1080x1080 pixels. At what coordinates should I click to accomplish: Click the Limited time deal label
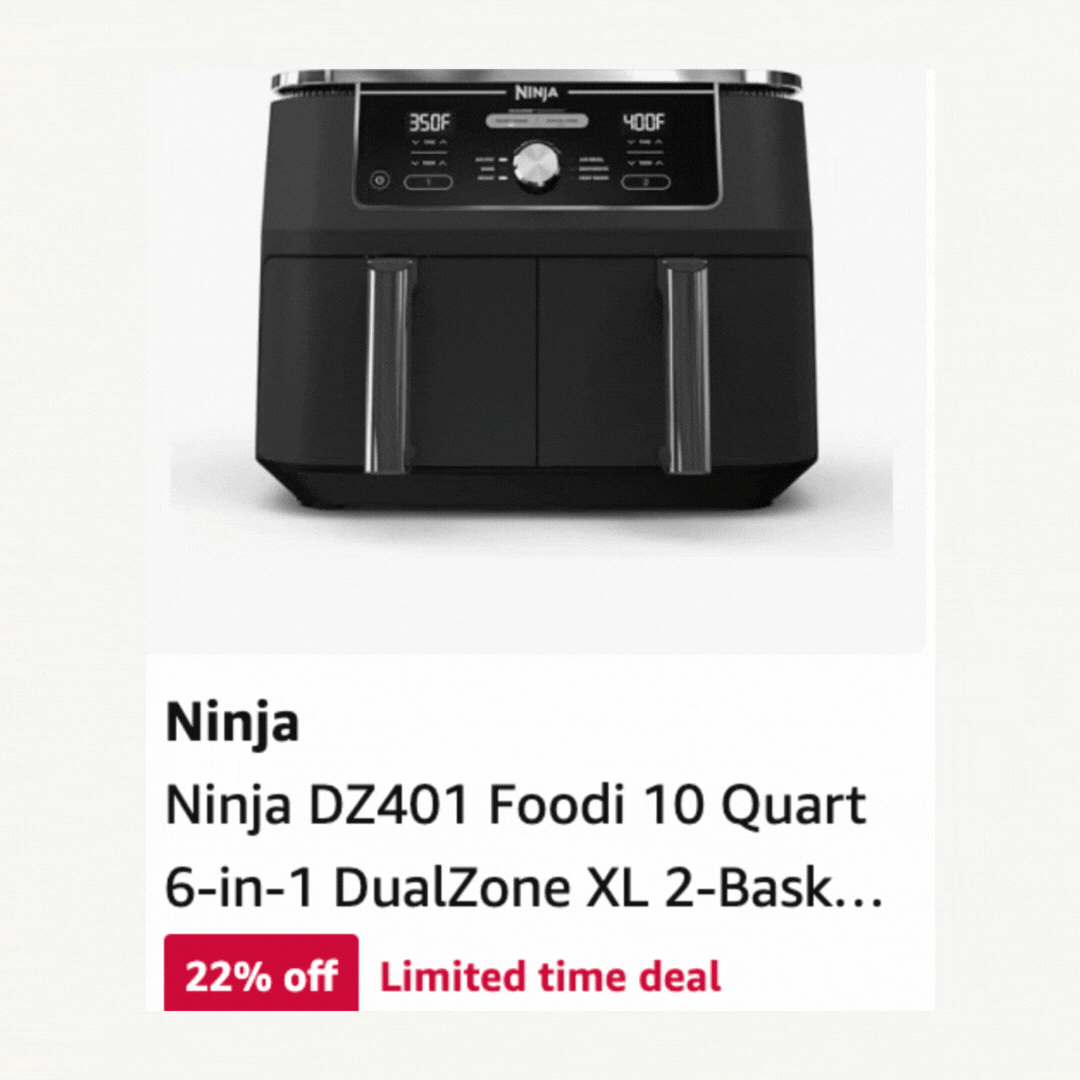(550, 977)
